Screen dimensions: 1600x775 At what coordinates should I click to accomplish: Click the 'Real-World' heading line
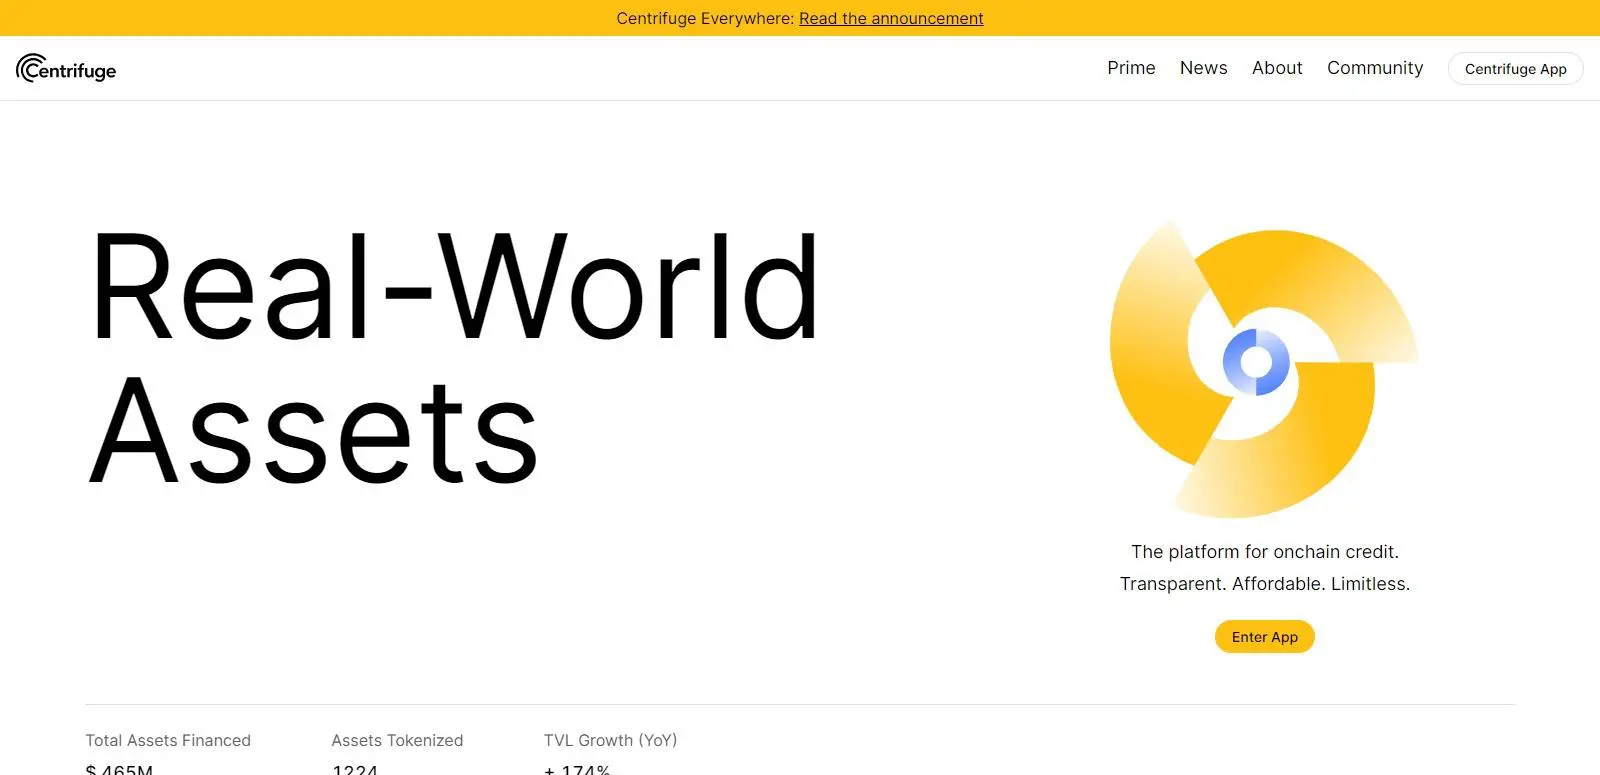click(455, 288)
